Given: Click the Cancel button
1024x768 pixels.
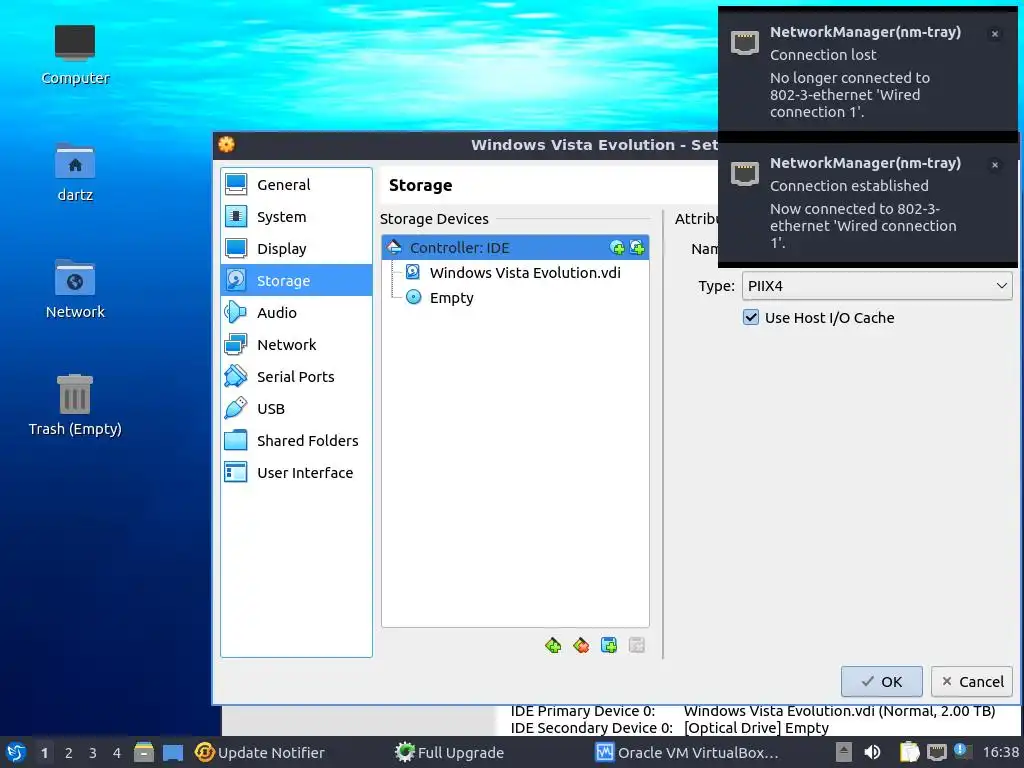Looking at the screenshot, I should (972, 682).
